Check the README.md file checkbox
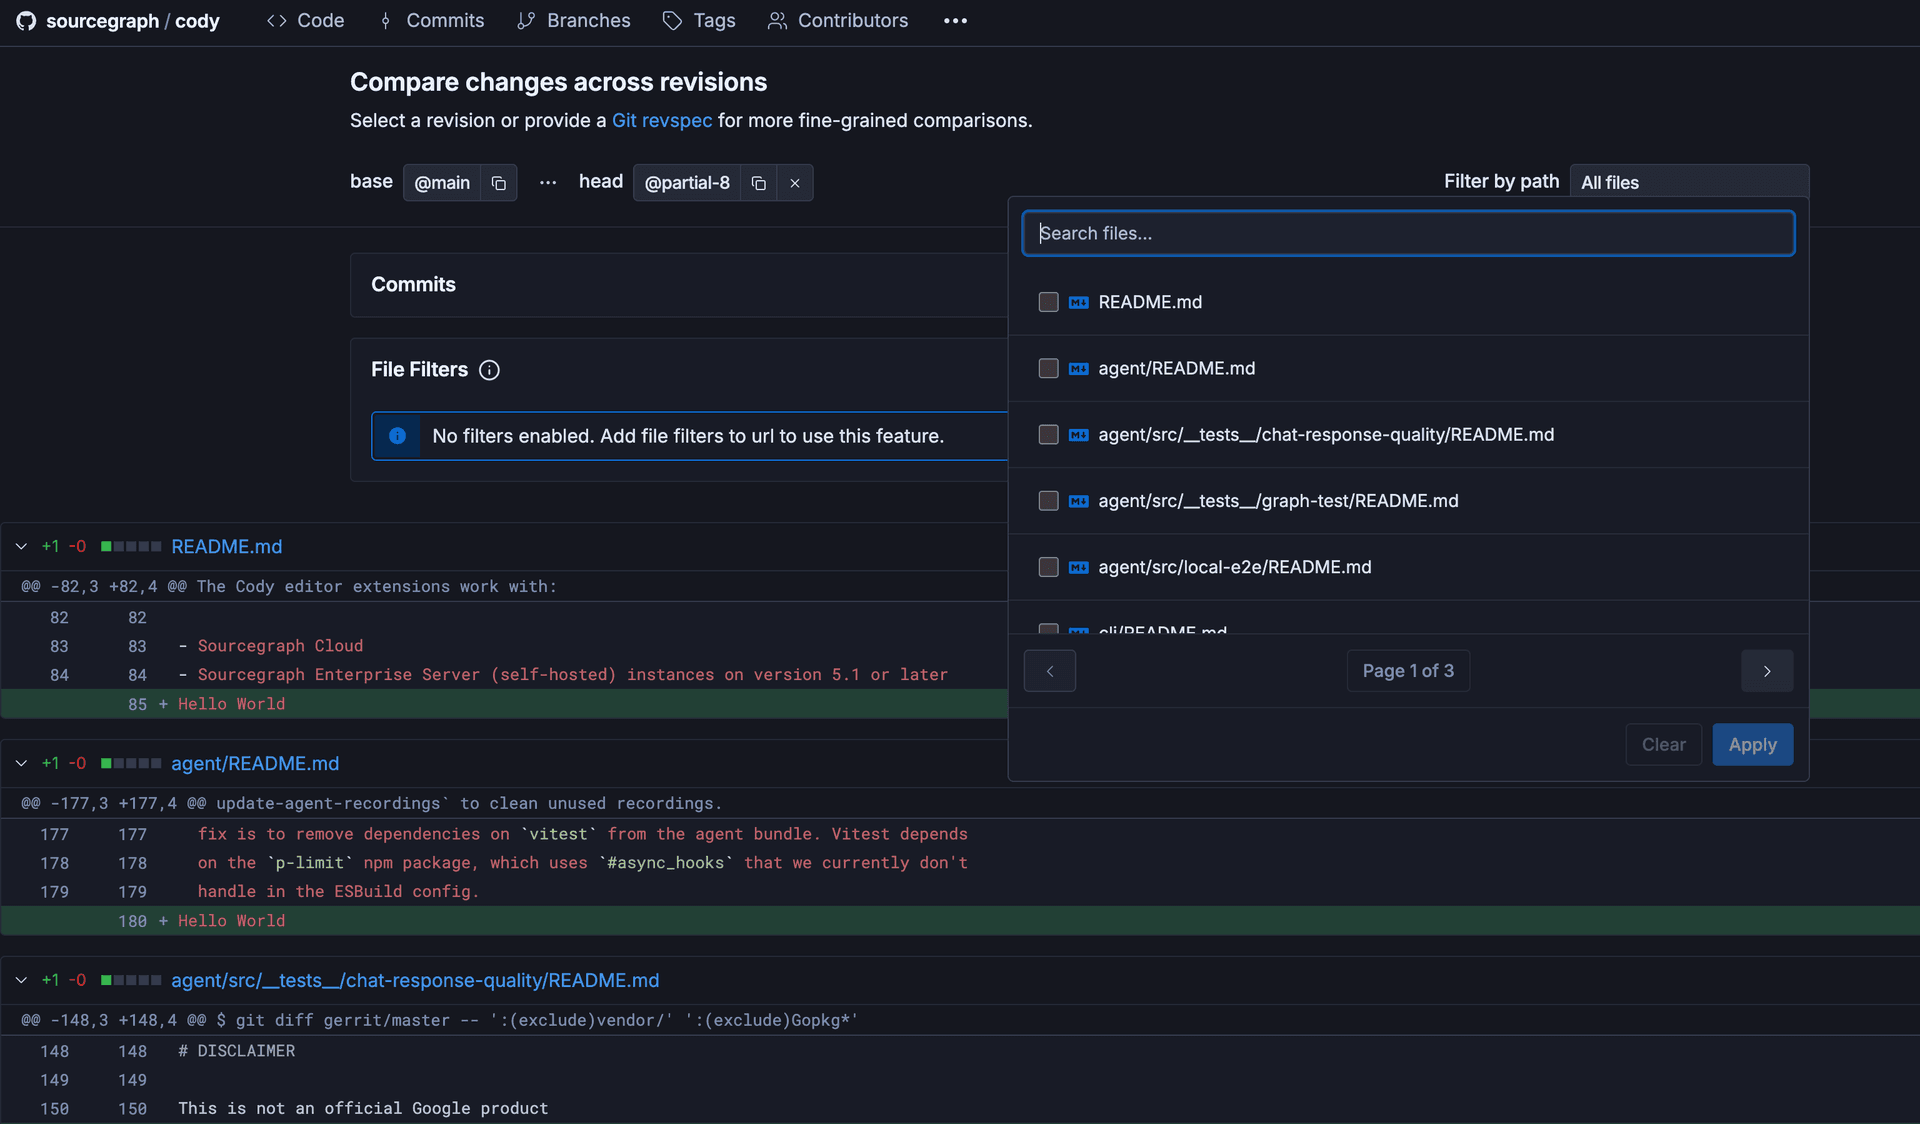The height and width of the screenshot is (1124, 1920). (x=1048, y=302)
